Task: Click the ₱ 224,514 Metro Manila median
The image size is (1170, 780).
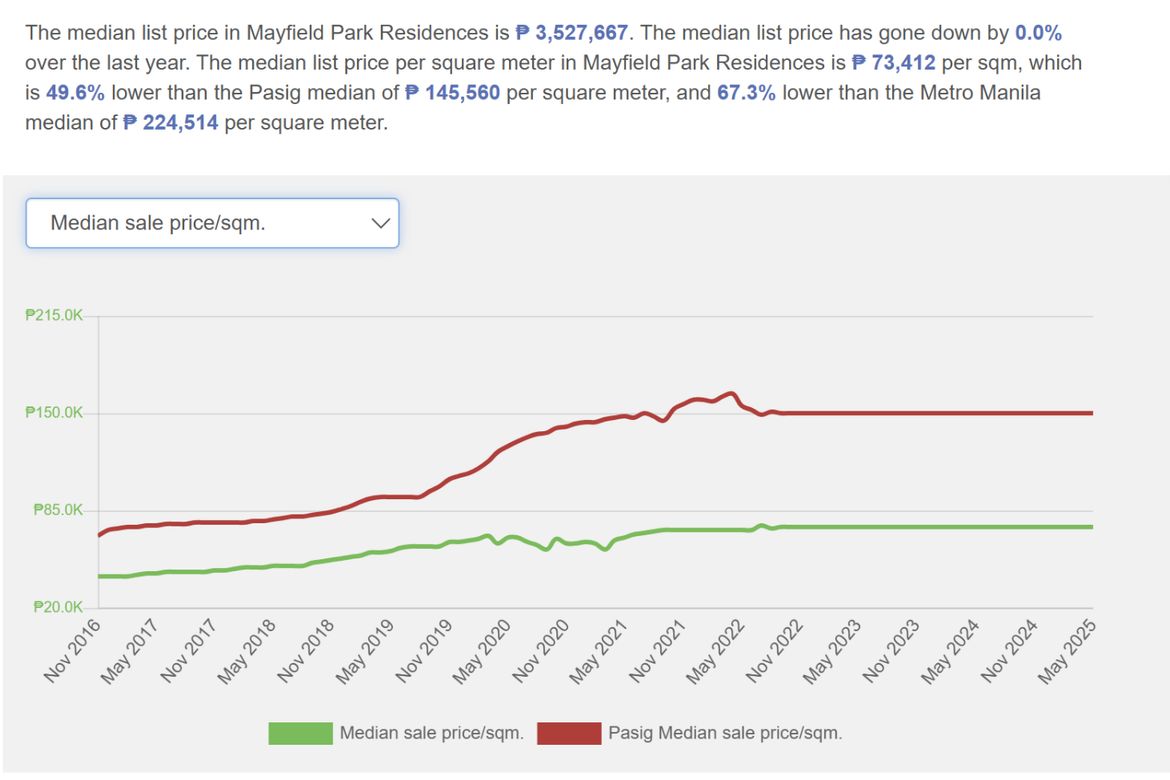Action: point(171,122)
